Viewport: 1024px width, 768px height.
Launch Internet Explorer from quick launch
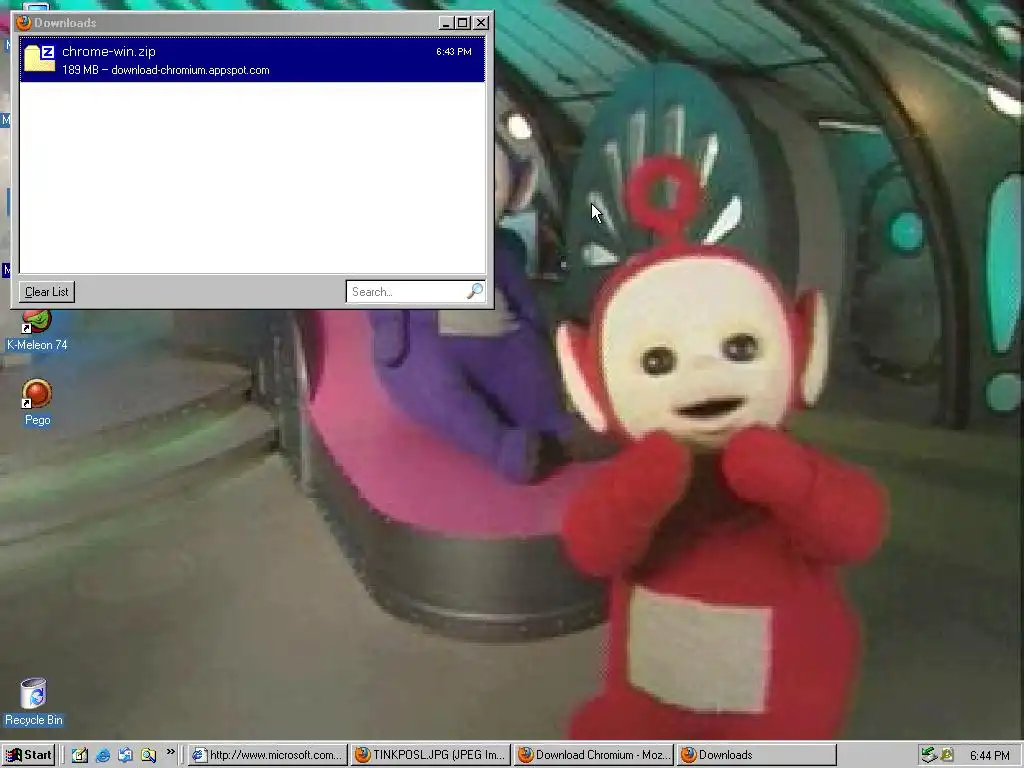pyautogui.click(x=103, y=755)
